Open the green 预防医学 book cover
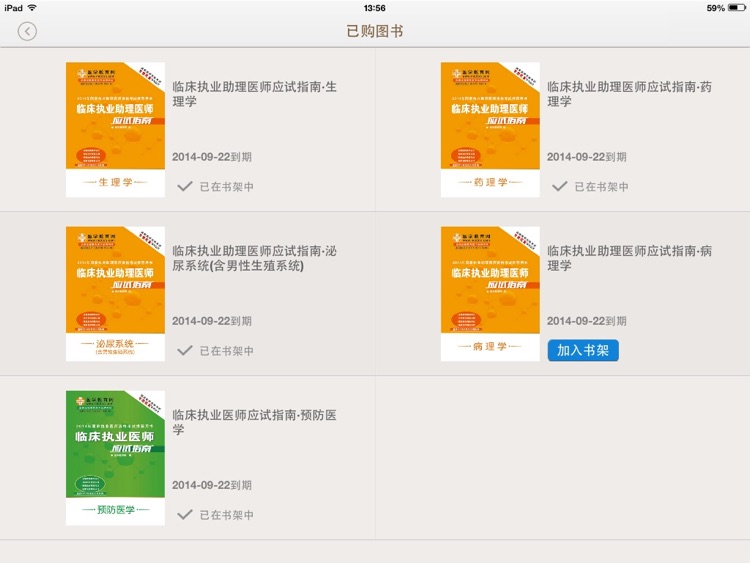The width and height of the screenshot is (750, 563). [115, 458]
